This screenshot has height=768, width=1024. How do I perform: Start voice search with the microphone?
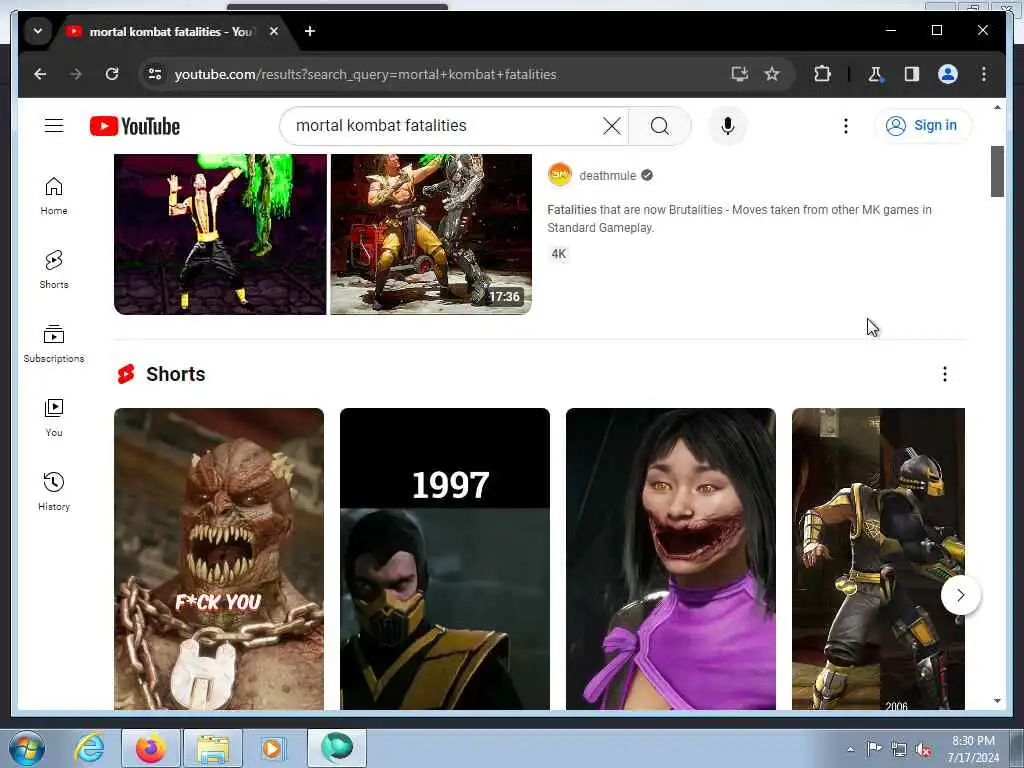point(728,125)
